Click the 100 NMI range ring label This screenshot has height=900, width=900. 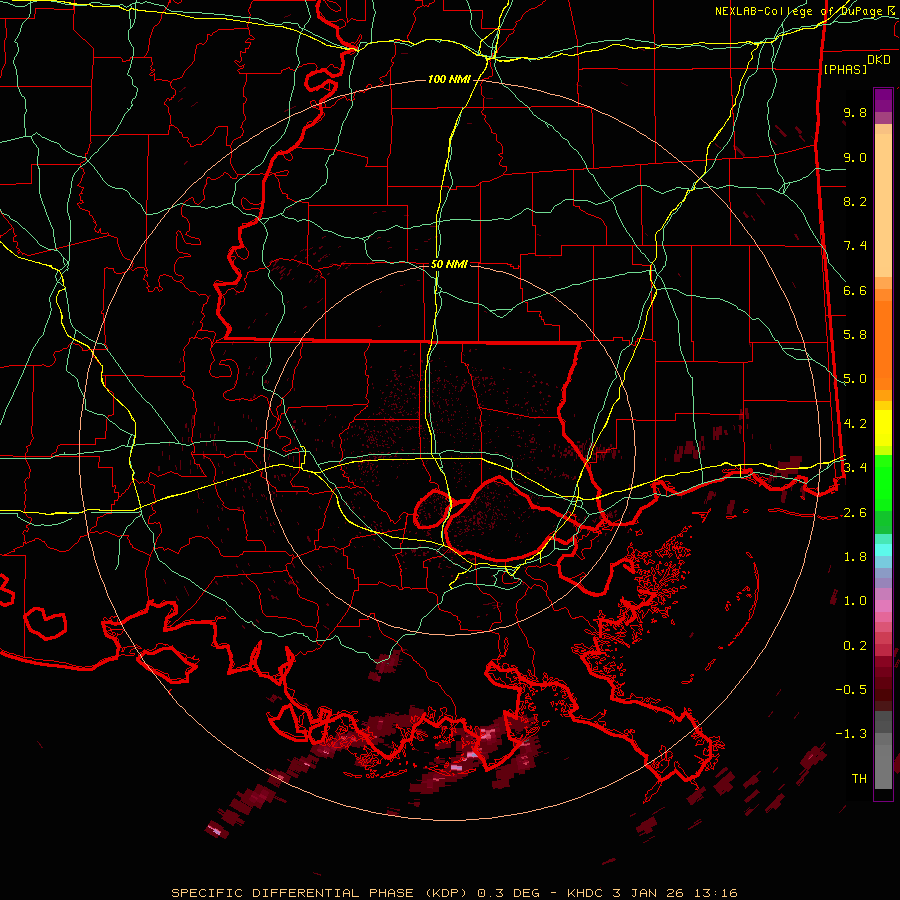tap(449, 79)
